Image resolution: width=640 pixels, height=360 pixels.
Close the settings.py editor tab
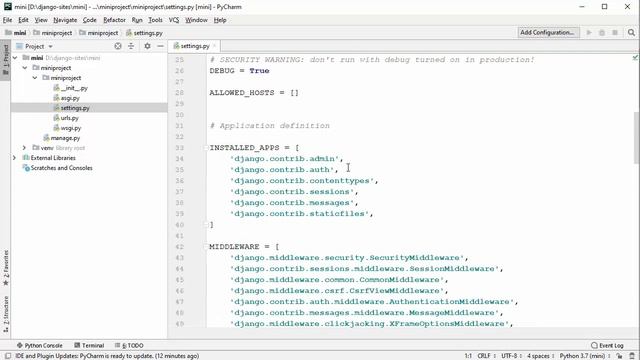[x=214, y=46]
